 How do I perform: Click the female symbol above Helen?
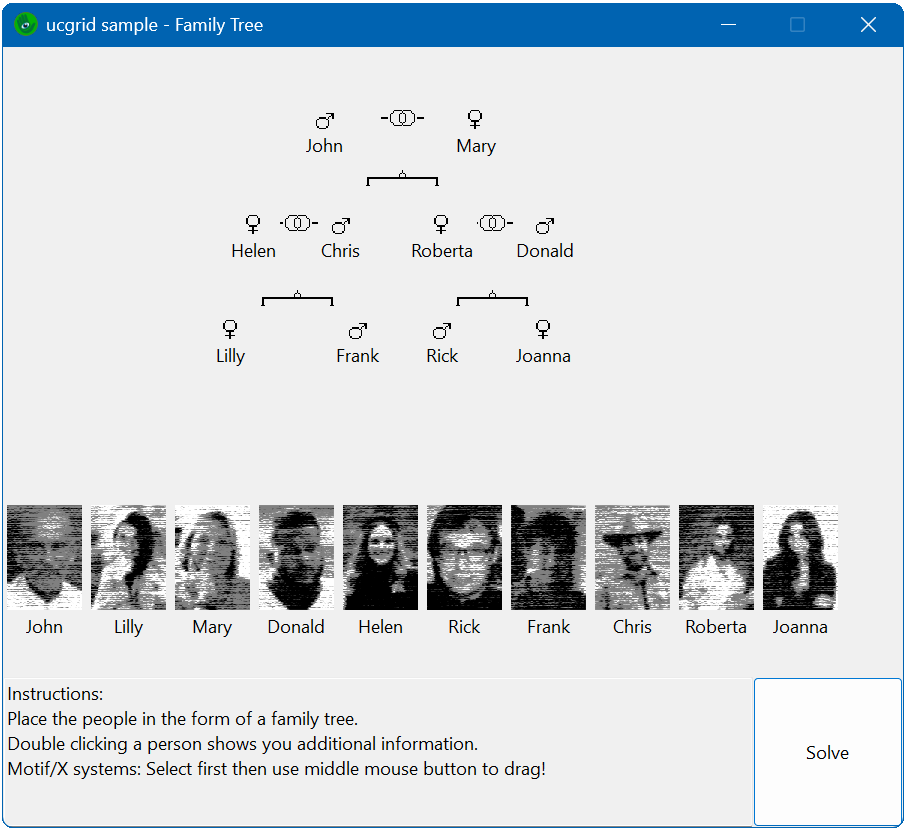point(253,224)
